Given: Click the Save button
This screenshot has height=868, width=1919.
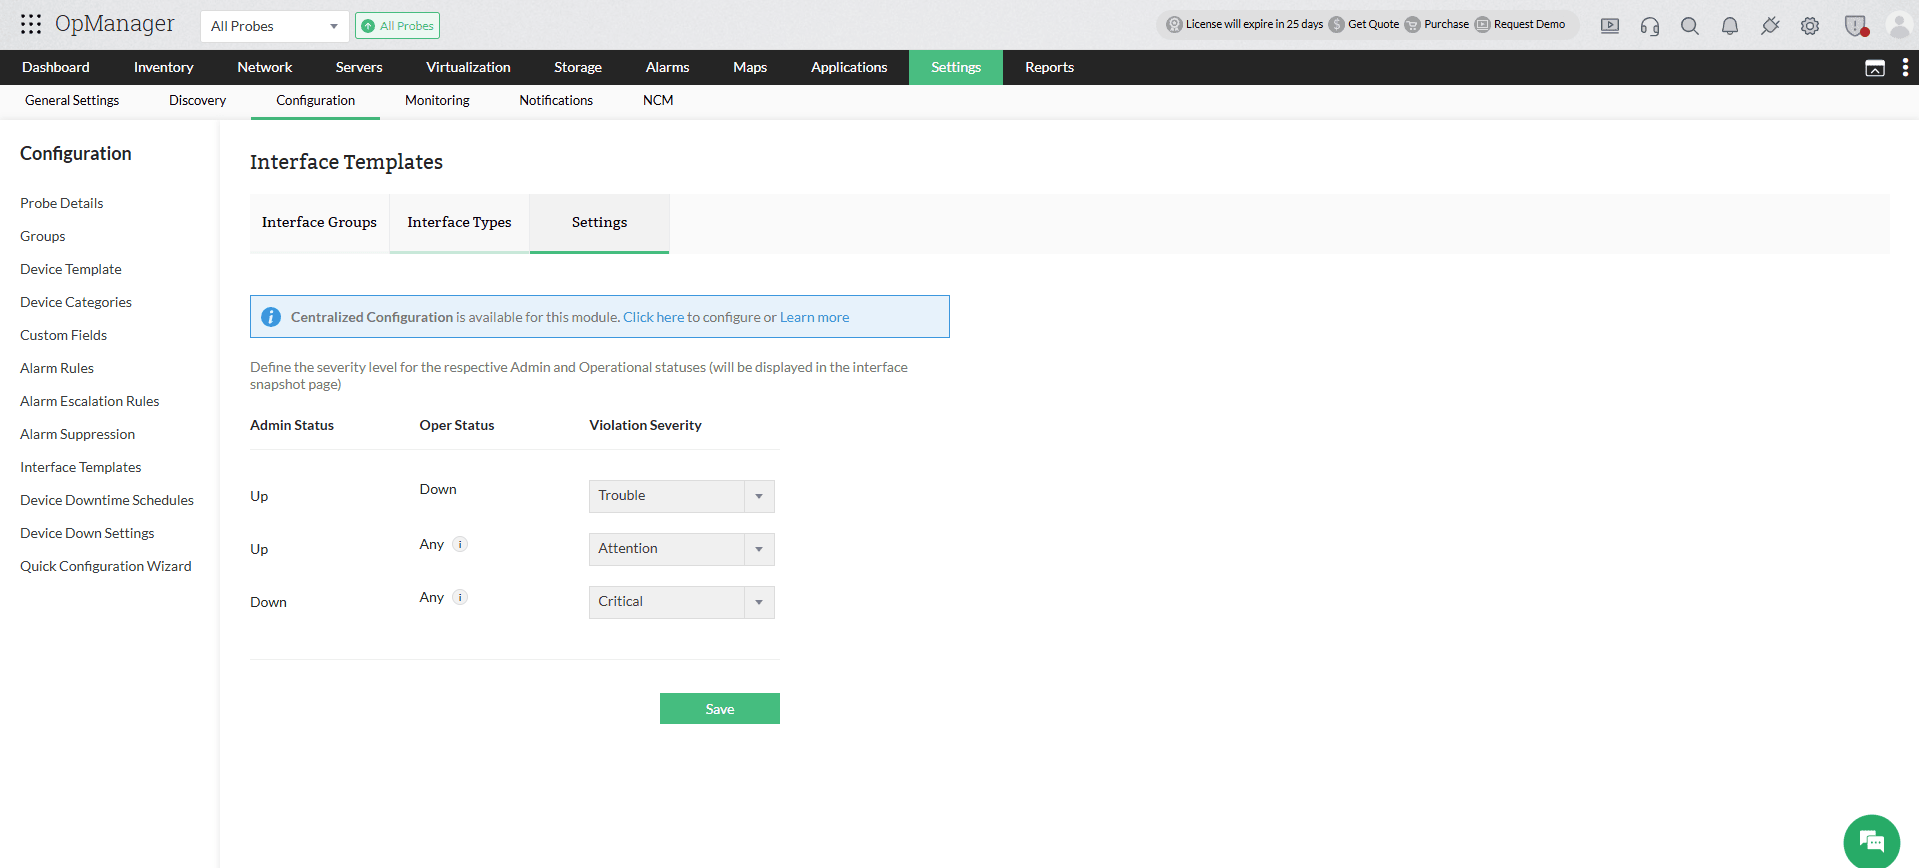Looking at the screenshot, I should [720, 709].
